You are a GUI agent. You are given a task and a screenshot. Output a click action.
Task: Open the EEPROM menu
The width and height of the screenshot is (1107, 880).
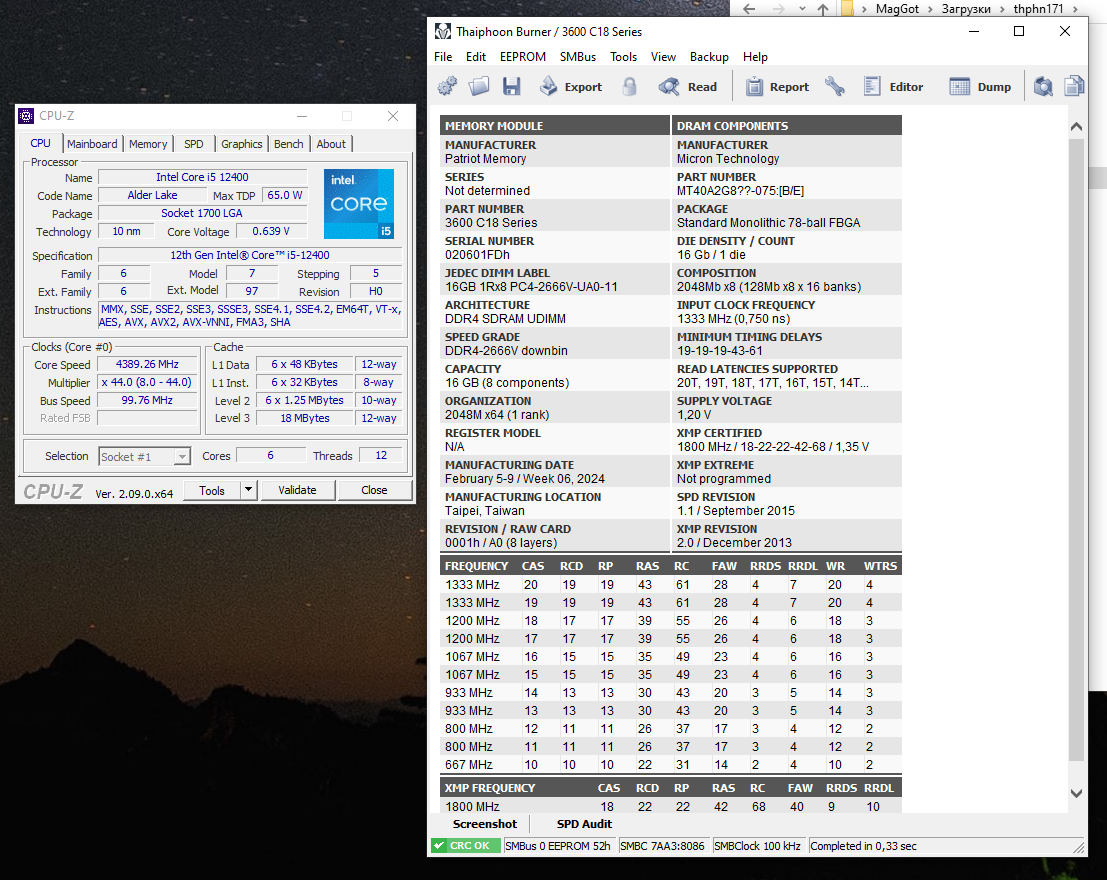click(522, 57)
